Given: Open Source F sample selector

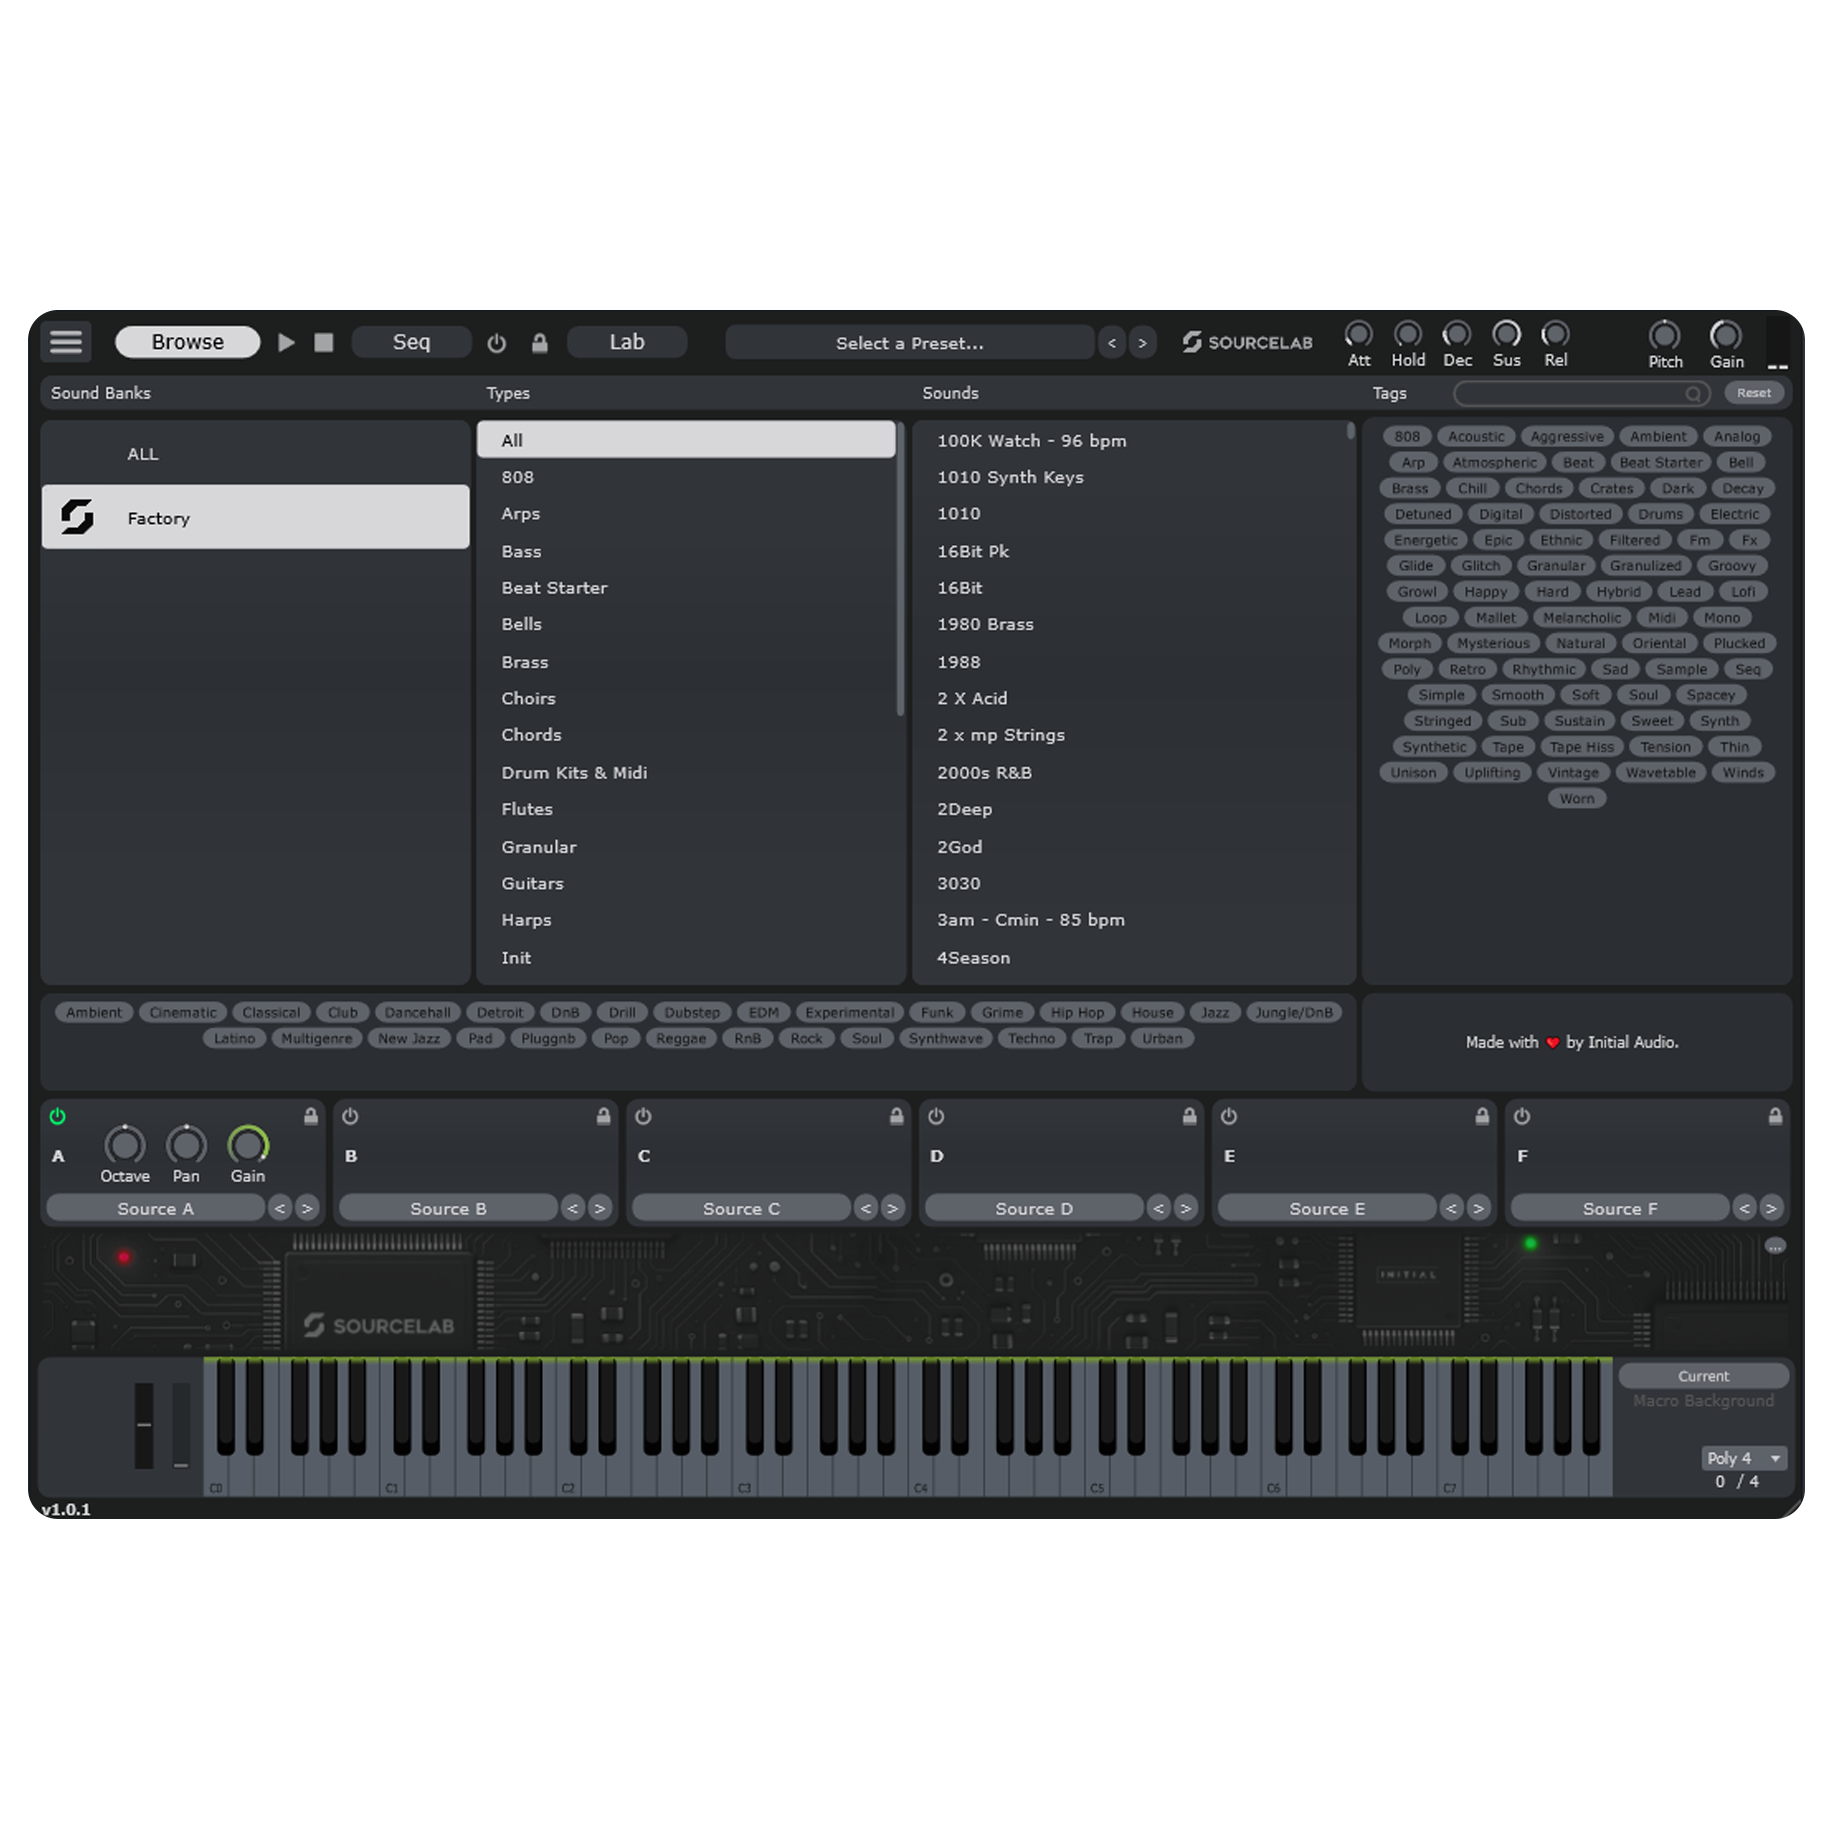Looking at the screenshot, I should pos(1620,1208).
